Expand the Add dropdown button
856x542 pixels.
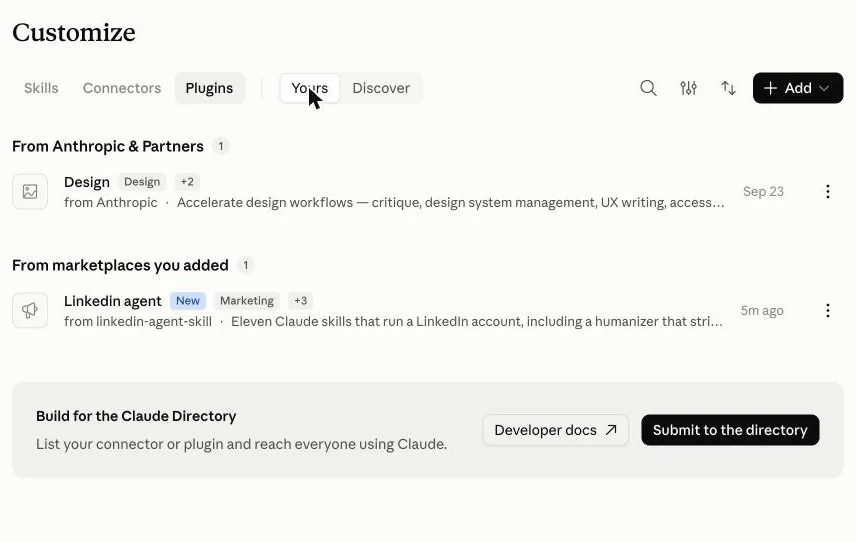pos(798,88)
